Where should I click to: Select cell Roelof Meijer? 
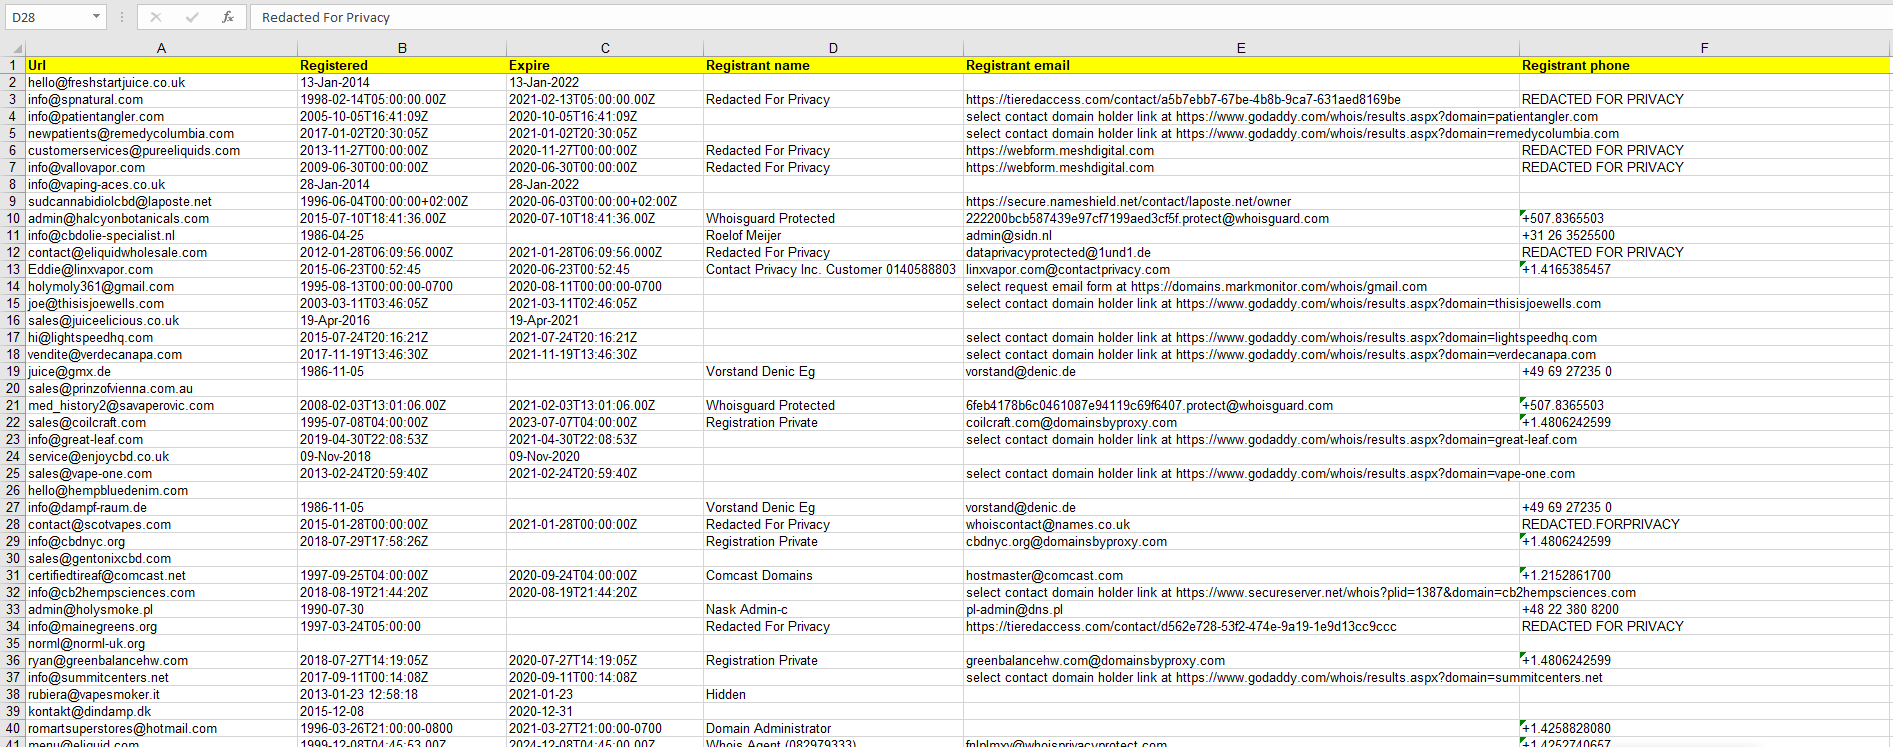[x=833, y=235]
